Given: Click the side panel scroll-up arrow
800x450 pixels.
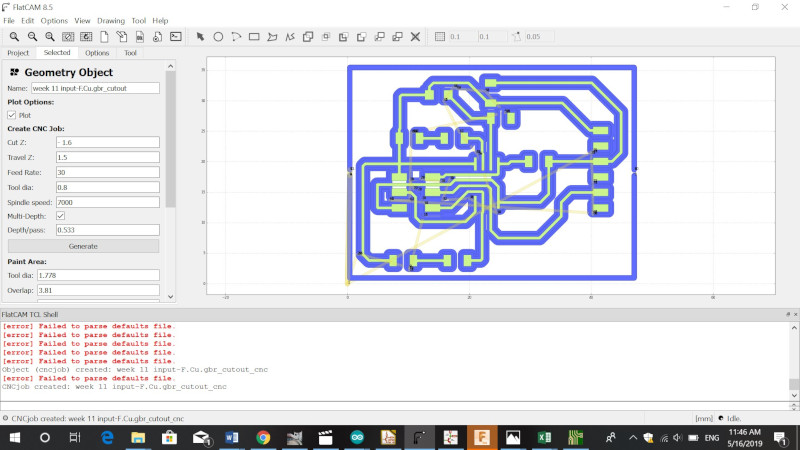Looking at the screenshot, I should 170,66.
